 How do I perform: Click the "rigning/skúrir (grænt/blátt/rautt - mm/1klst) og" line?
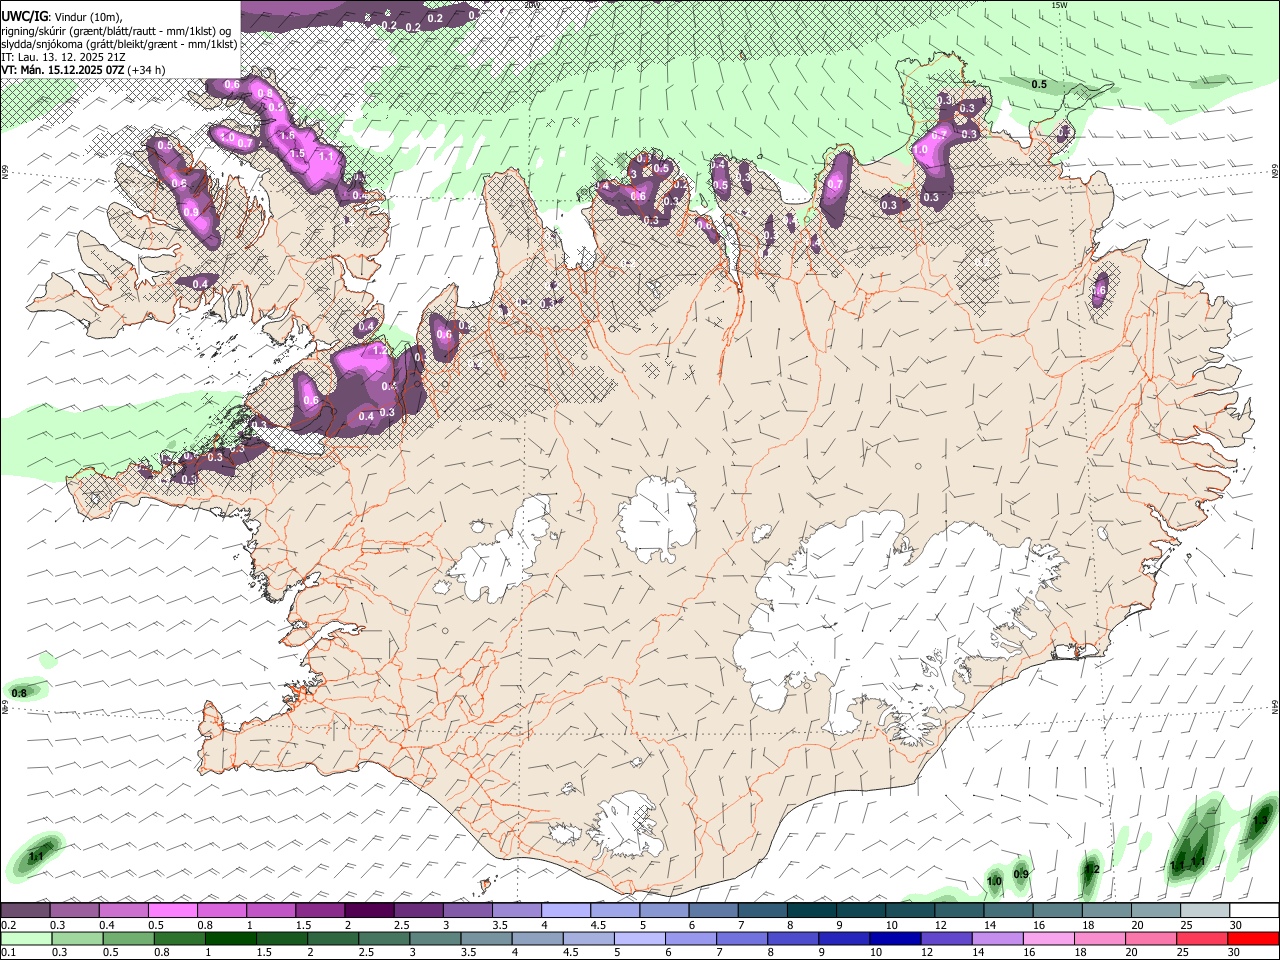click(x=116, y=31)
